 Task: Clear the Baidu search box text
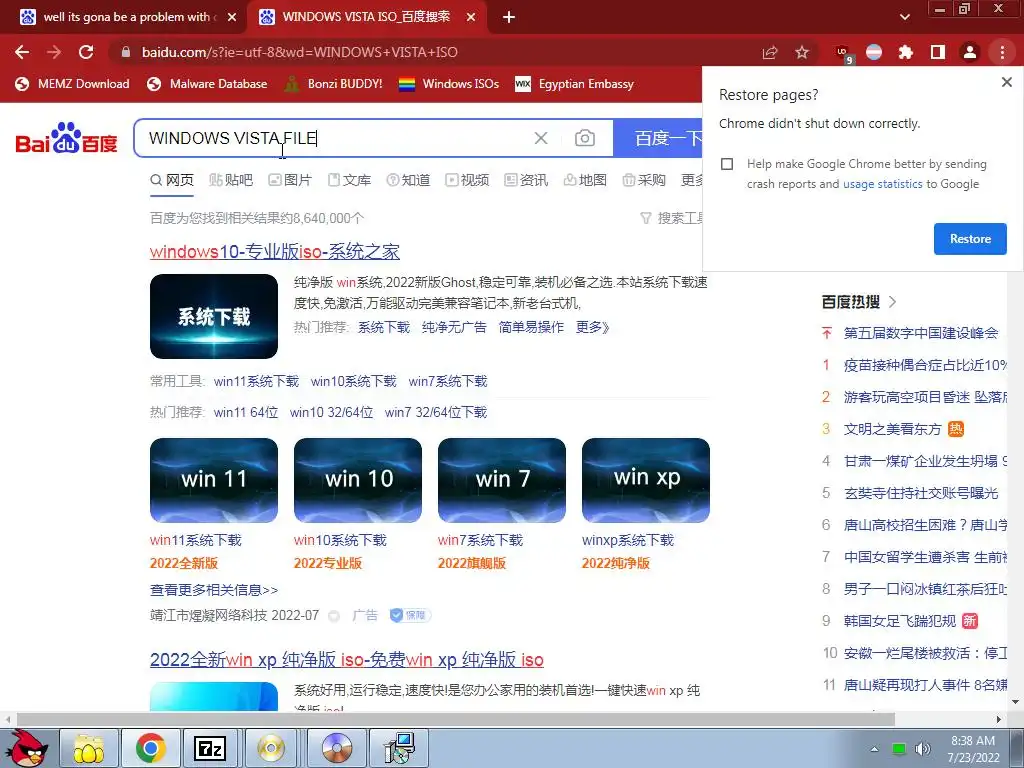coord(541,138)
